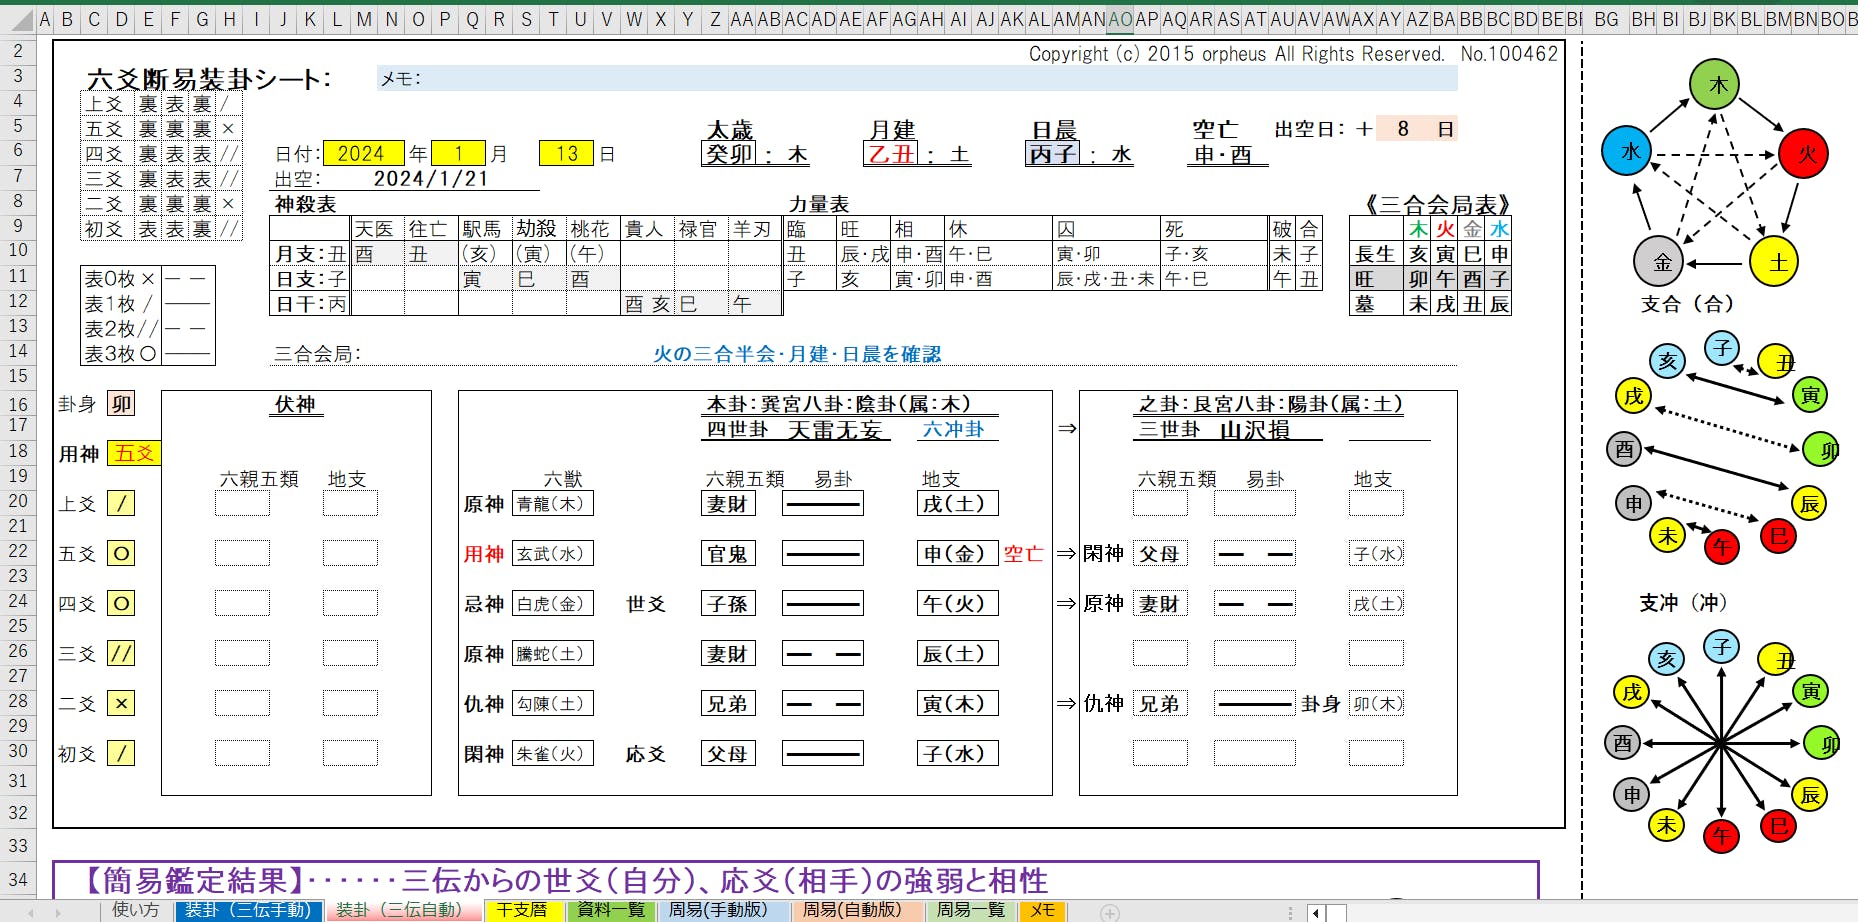This screenshot has width=1858, height=922.
Task: Click the 癸卯 cell under 太歳
Action: 729,154
